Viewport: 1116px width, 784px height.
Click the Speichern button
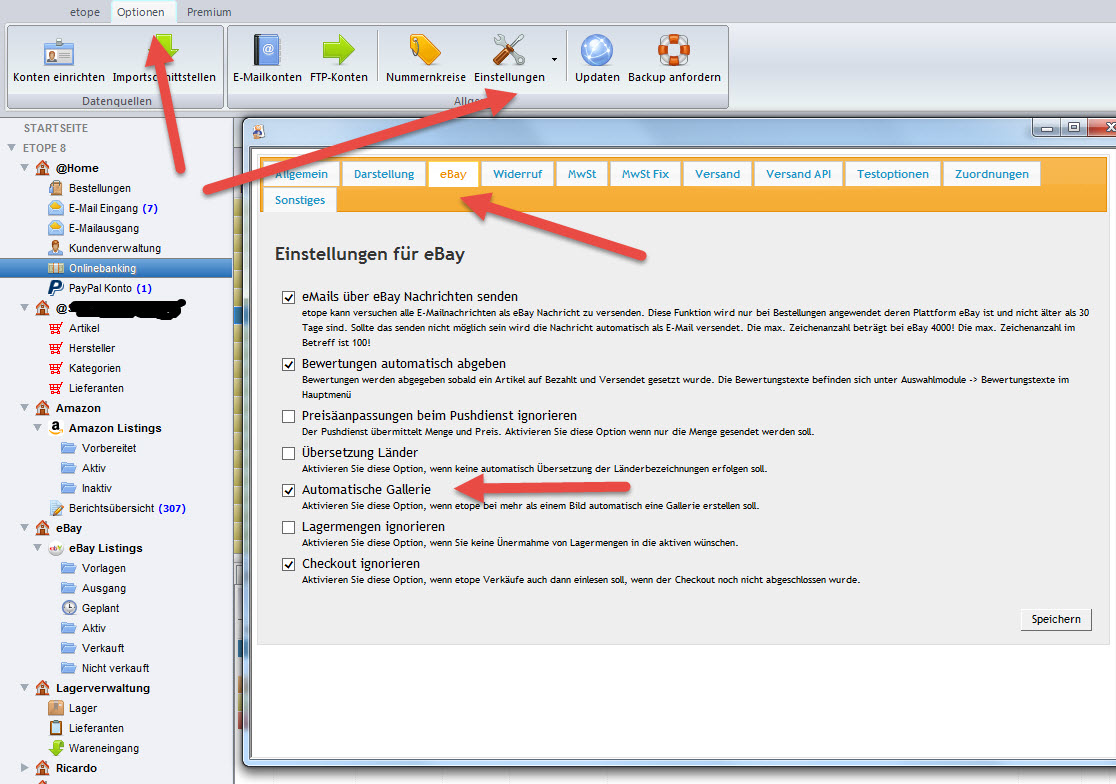tap(1056, 619)
